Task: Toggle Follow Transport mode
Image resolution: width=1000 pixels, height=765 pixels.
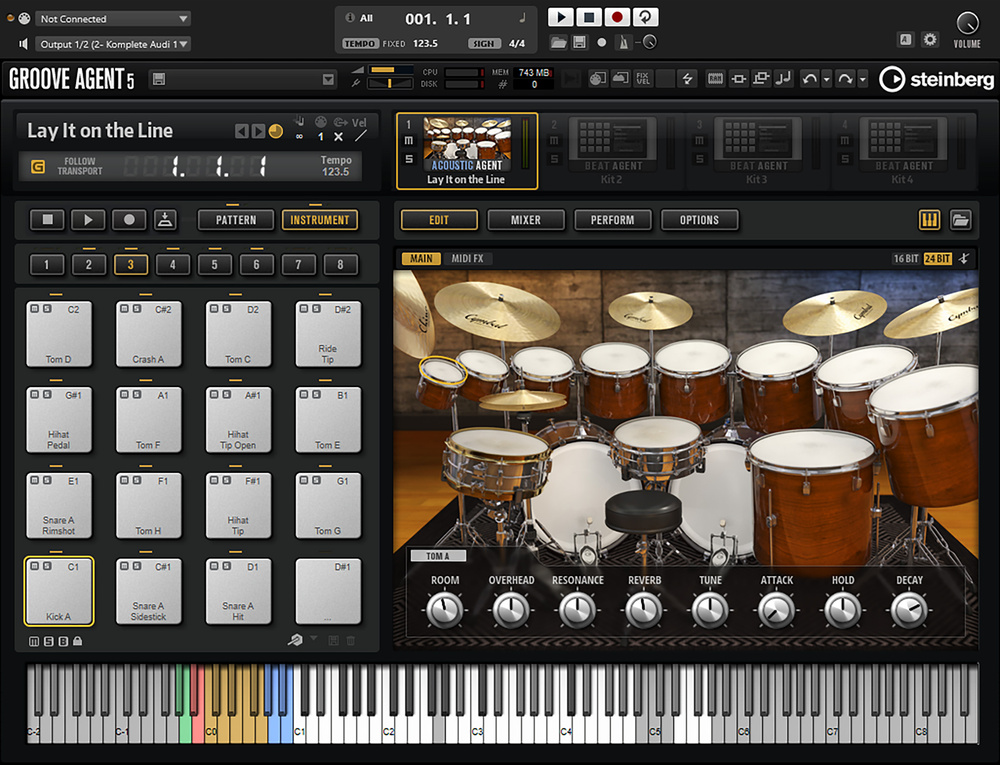Action: pyautogui.click(x=38, y=167)
